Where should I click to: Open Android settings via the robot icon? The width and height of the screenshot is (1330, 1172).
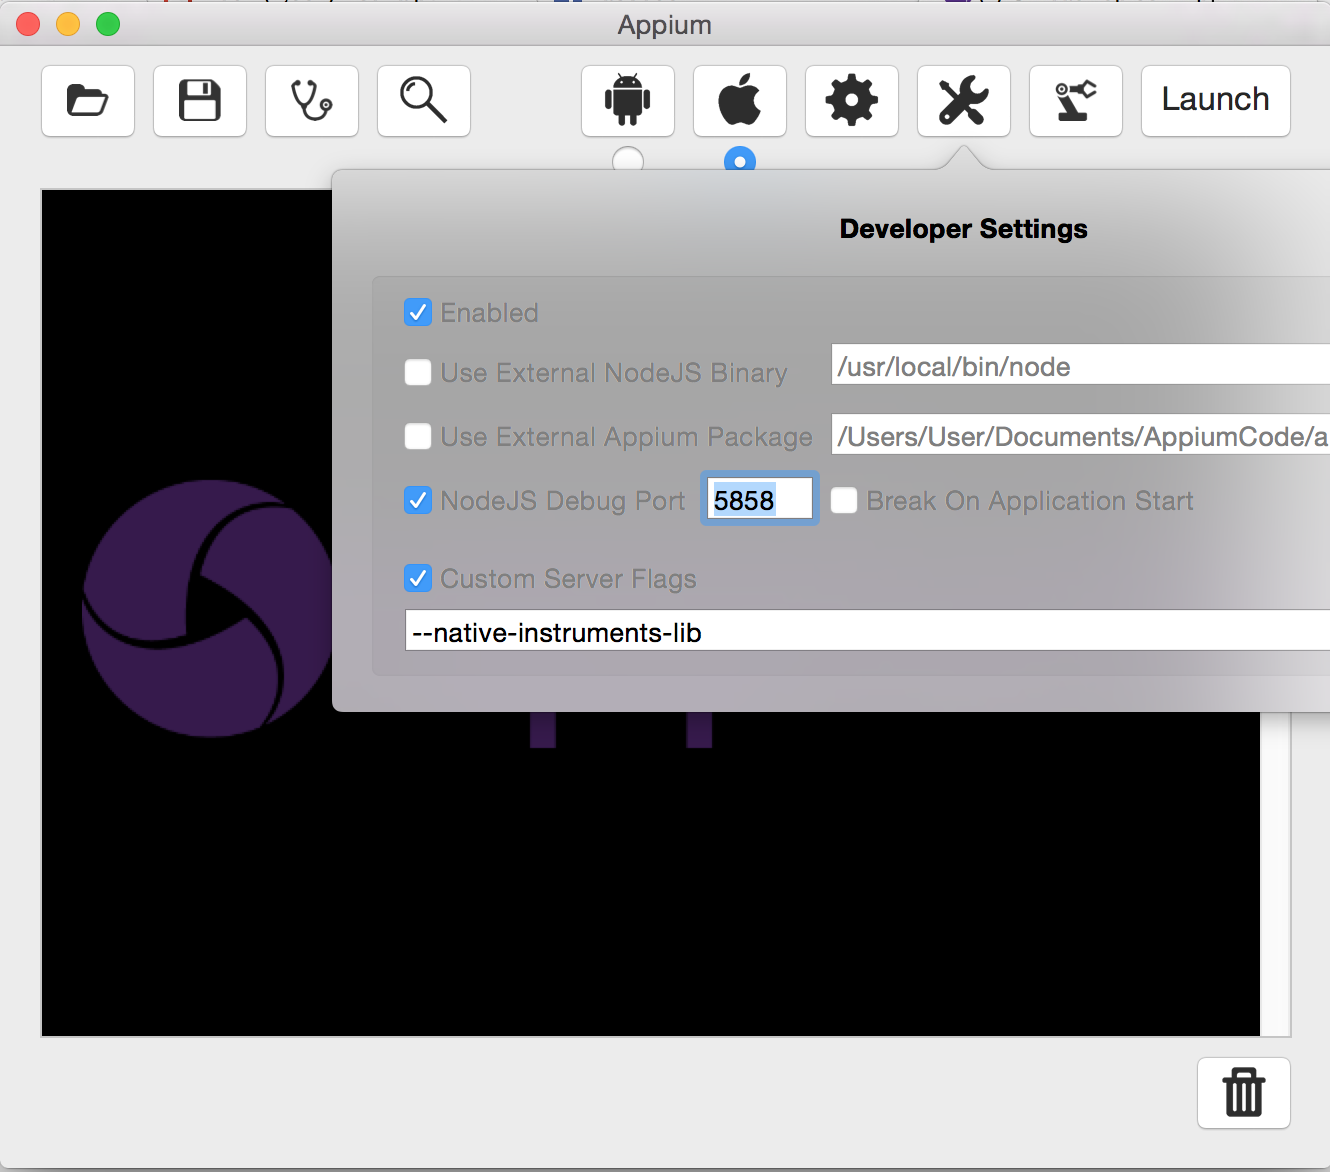tap(628, 101)
